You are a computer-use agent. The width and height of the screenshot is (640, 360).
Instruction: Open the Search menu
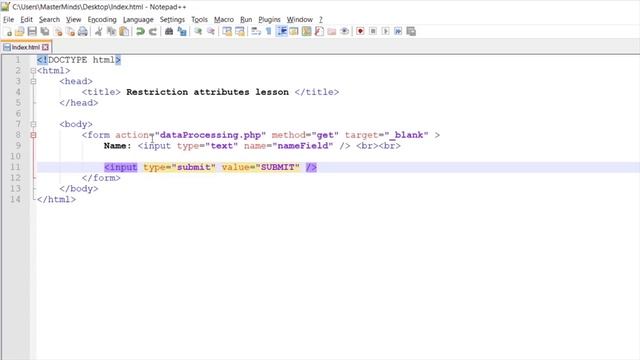[x=49, y=20]
